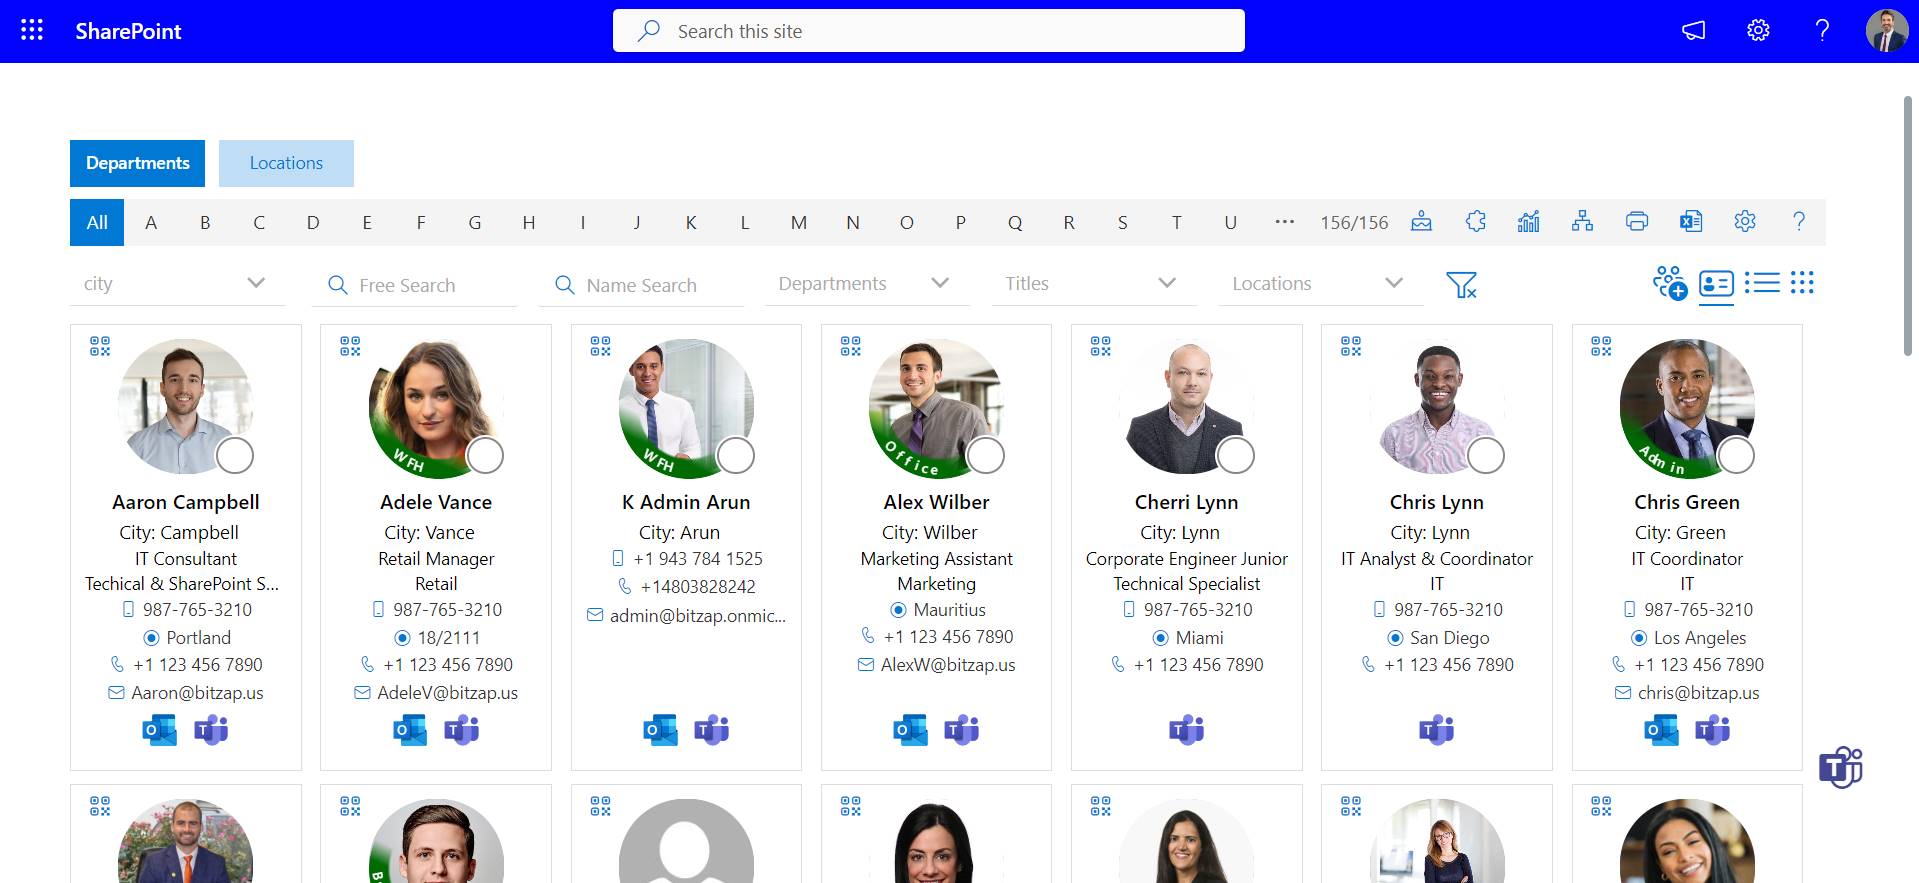The height and width of the screenshot is (883, 1919).
Task: Open the birthdays cake icon
Action: click(1421, 222)
